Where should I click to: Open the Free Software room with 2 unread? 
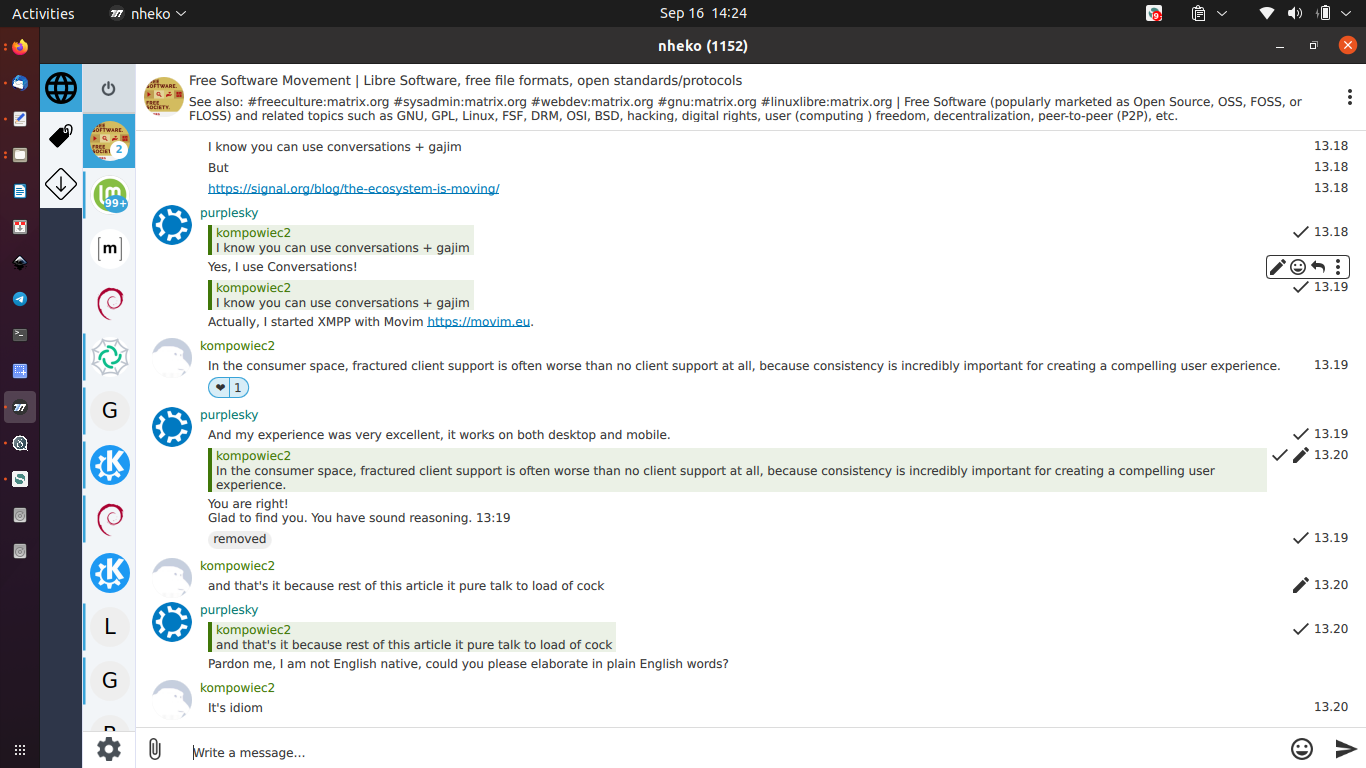click(x=110, y=140)
